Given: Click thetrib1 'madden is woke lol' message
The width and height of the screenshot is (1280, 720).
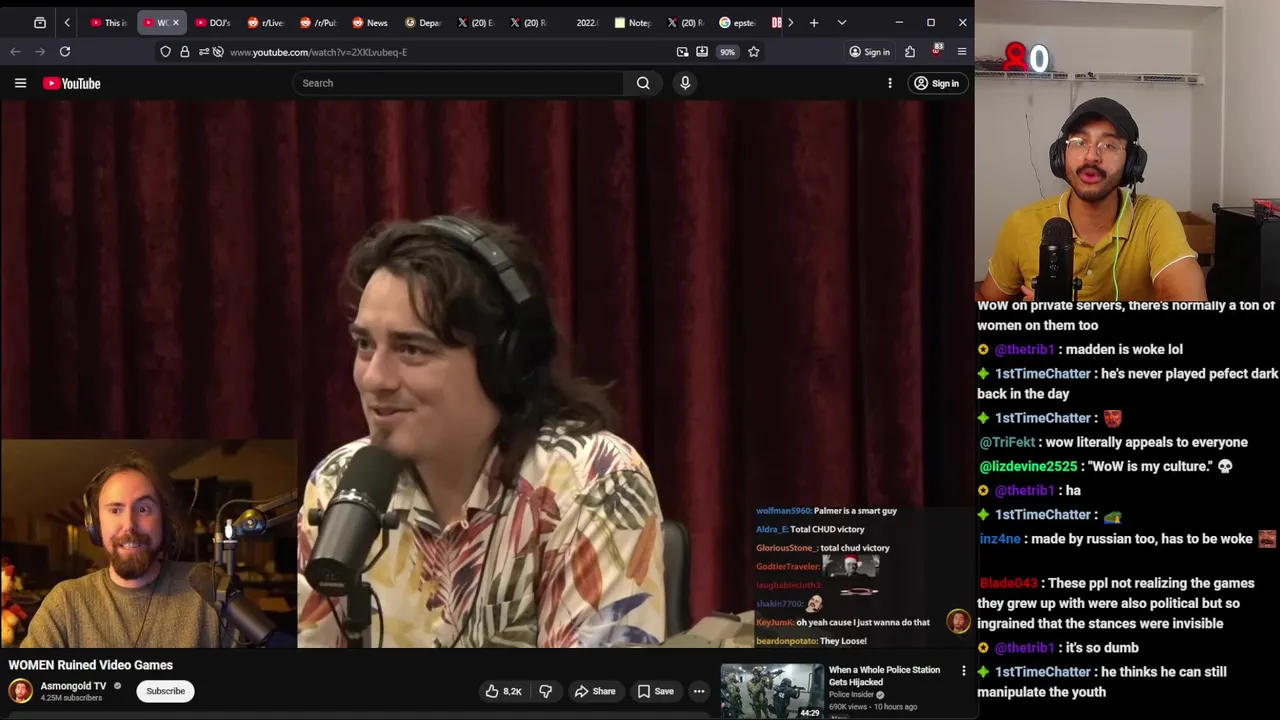Looking at the screenshot, I should click(x=1080, y=349).
